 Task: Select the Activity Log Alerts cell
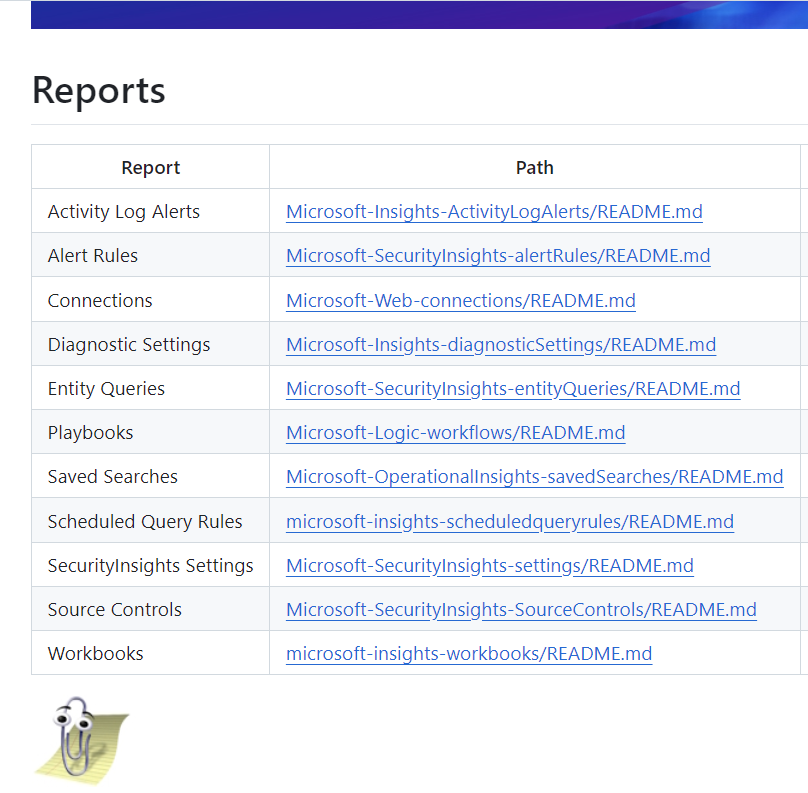pos(150,211)
